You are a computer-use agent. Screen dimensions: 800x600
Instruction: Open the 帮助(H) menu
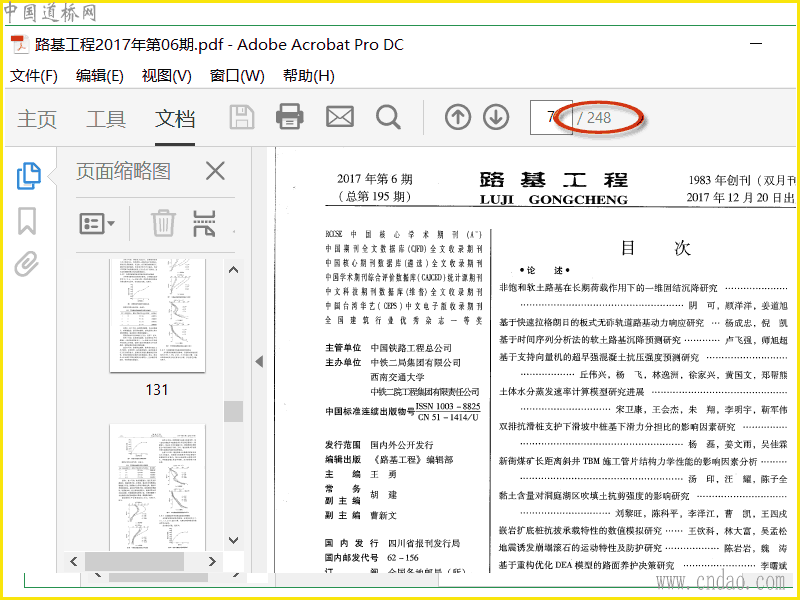(x=309, y=76)
